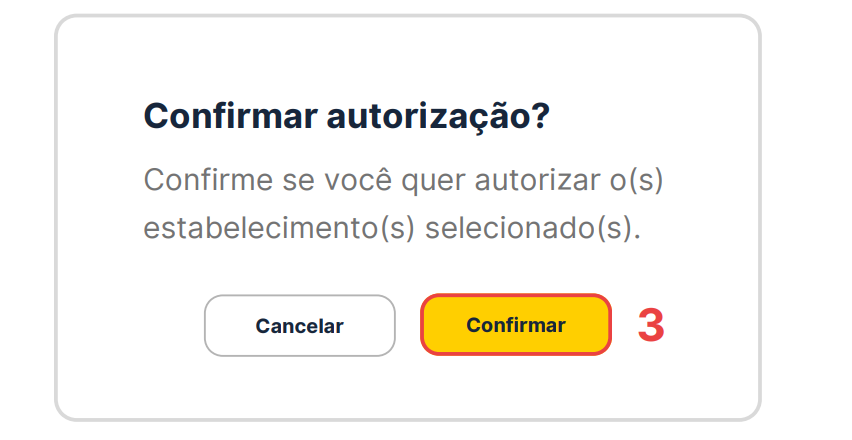Click the 'Confirmar autorização?' dialog heading
The height and width of the screenshot is (440, 852).
click(347, 116)
